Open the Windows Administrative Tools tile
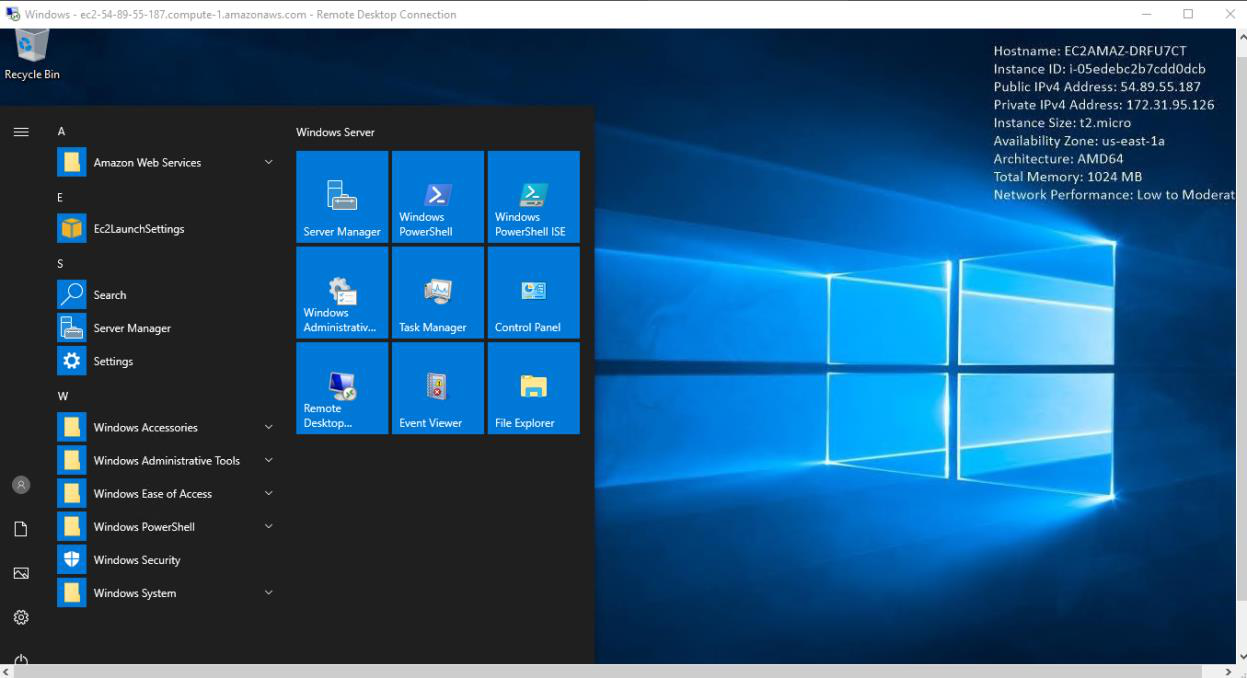Screen dimensions: 1247x678 (x=342, y=293)
